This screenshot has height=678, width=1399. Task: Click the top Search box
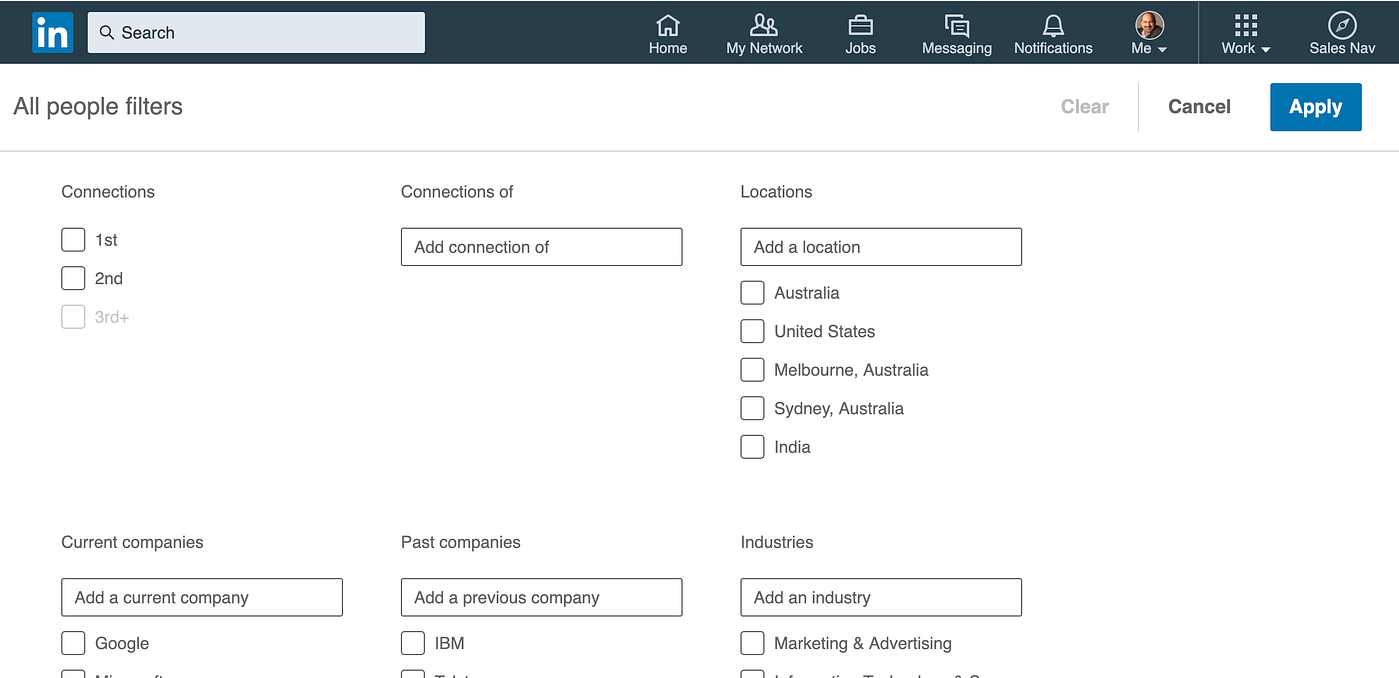tap(256, 33)
